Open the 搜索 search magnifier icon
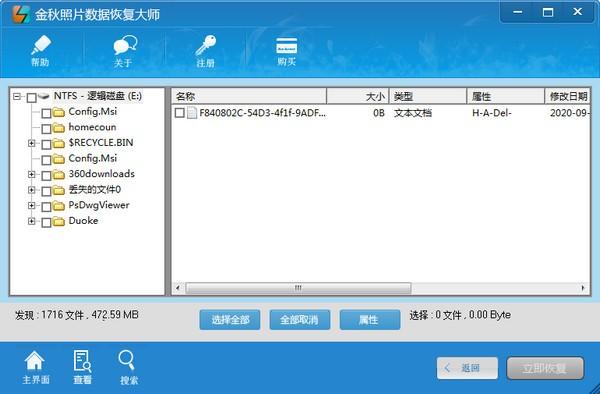 [x=127, y=361]
